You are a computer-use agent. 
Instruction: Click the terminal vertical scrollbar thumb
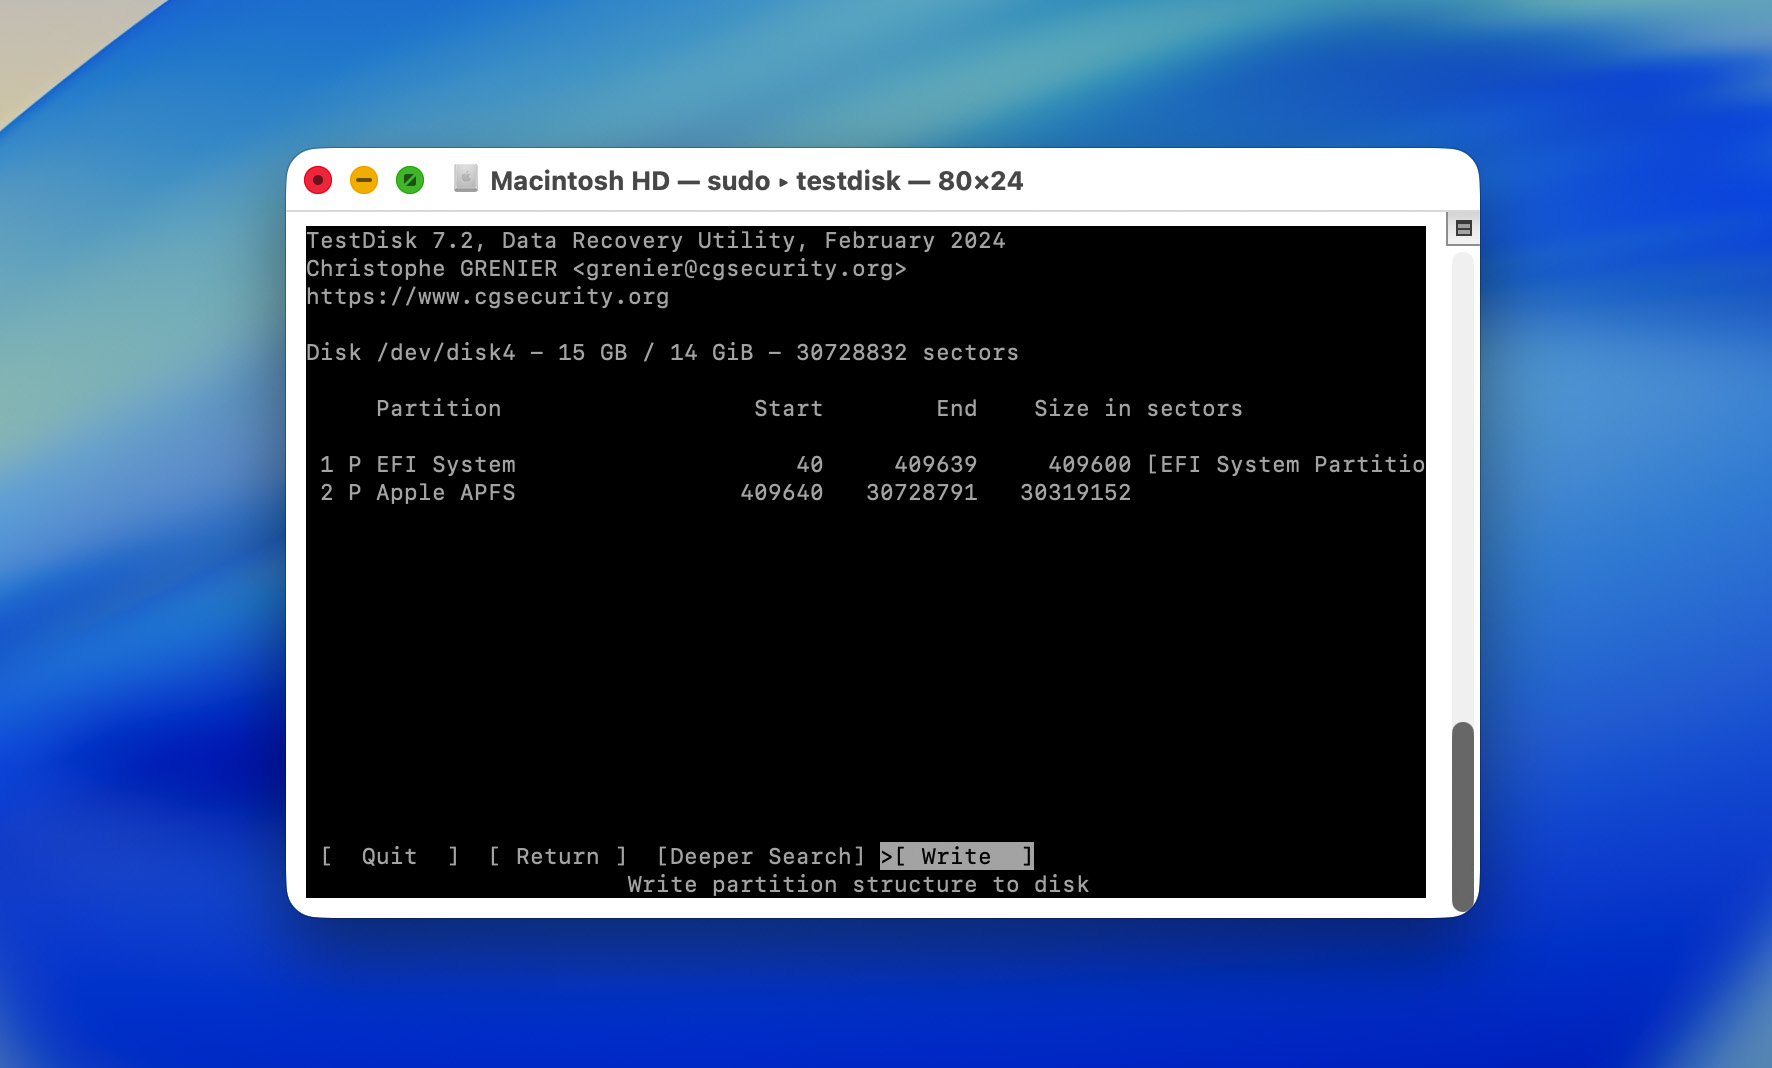click(1462, 816)
